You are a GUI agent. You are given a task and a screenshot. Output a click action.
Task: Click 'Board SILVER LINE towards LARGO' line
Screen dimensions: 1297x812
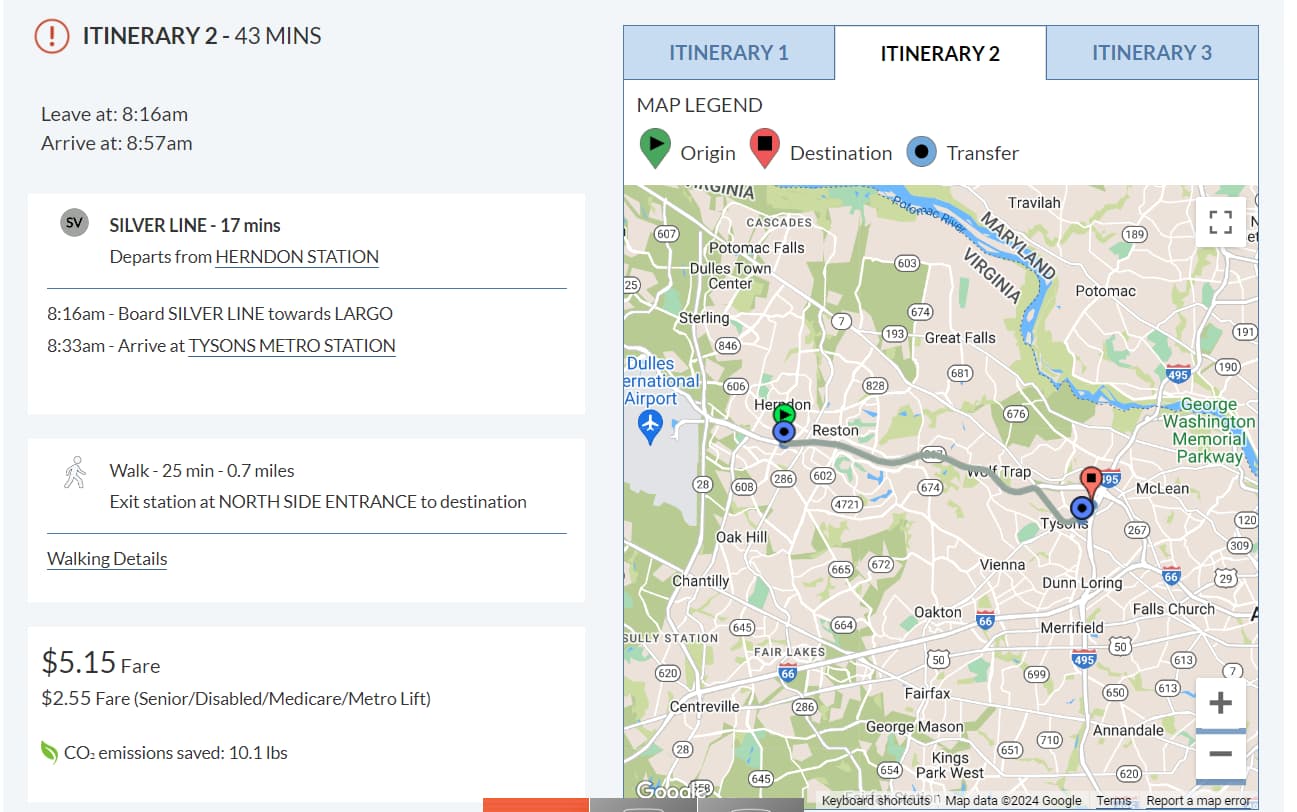coord(220,313)
